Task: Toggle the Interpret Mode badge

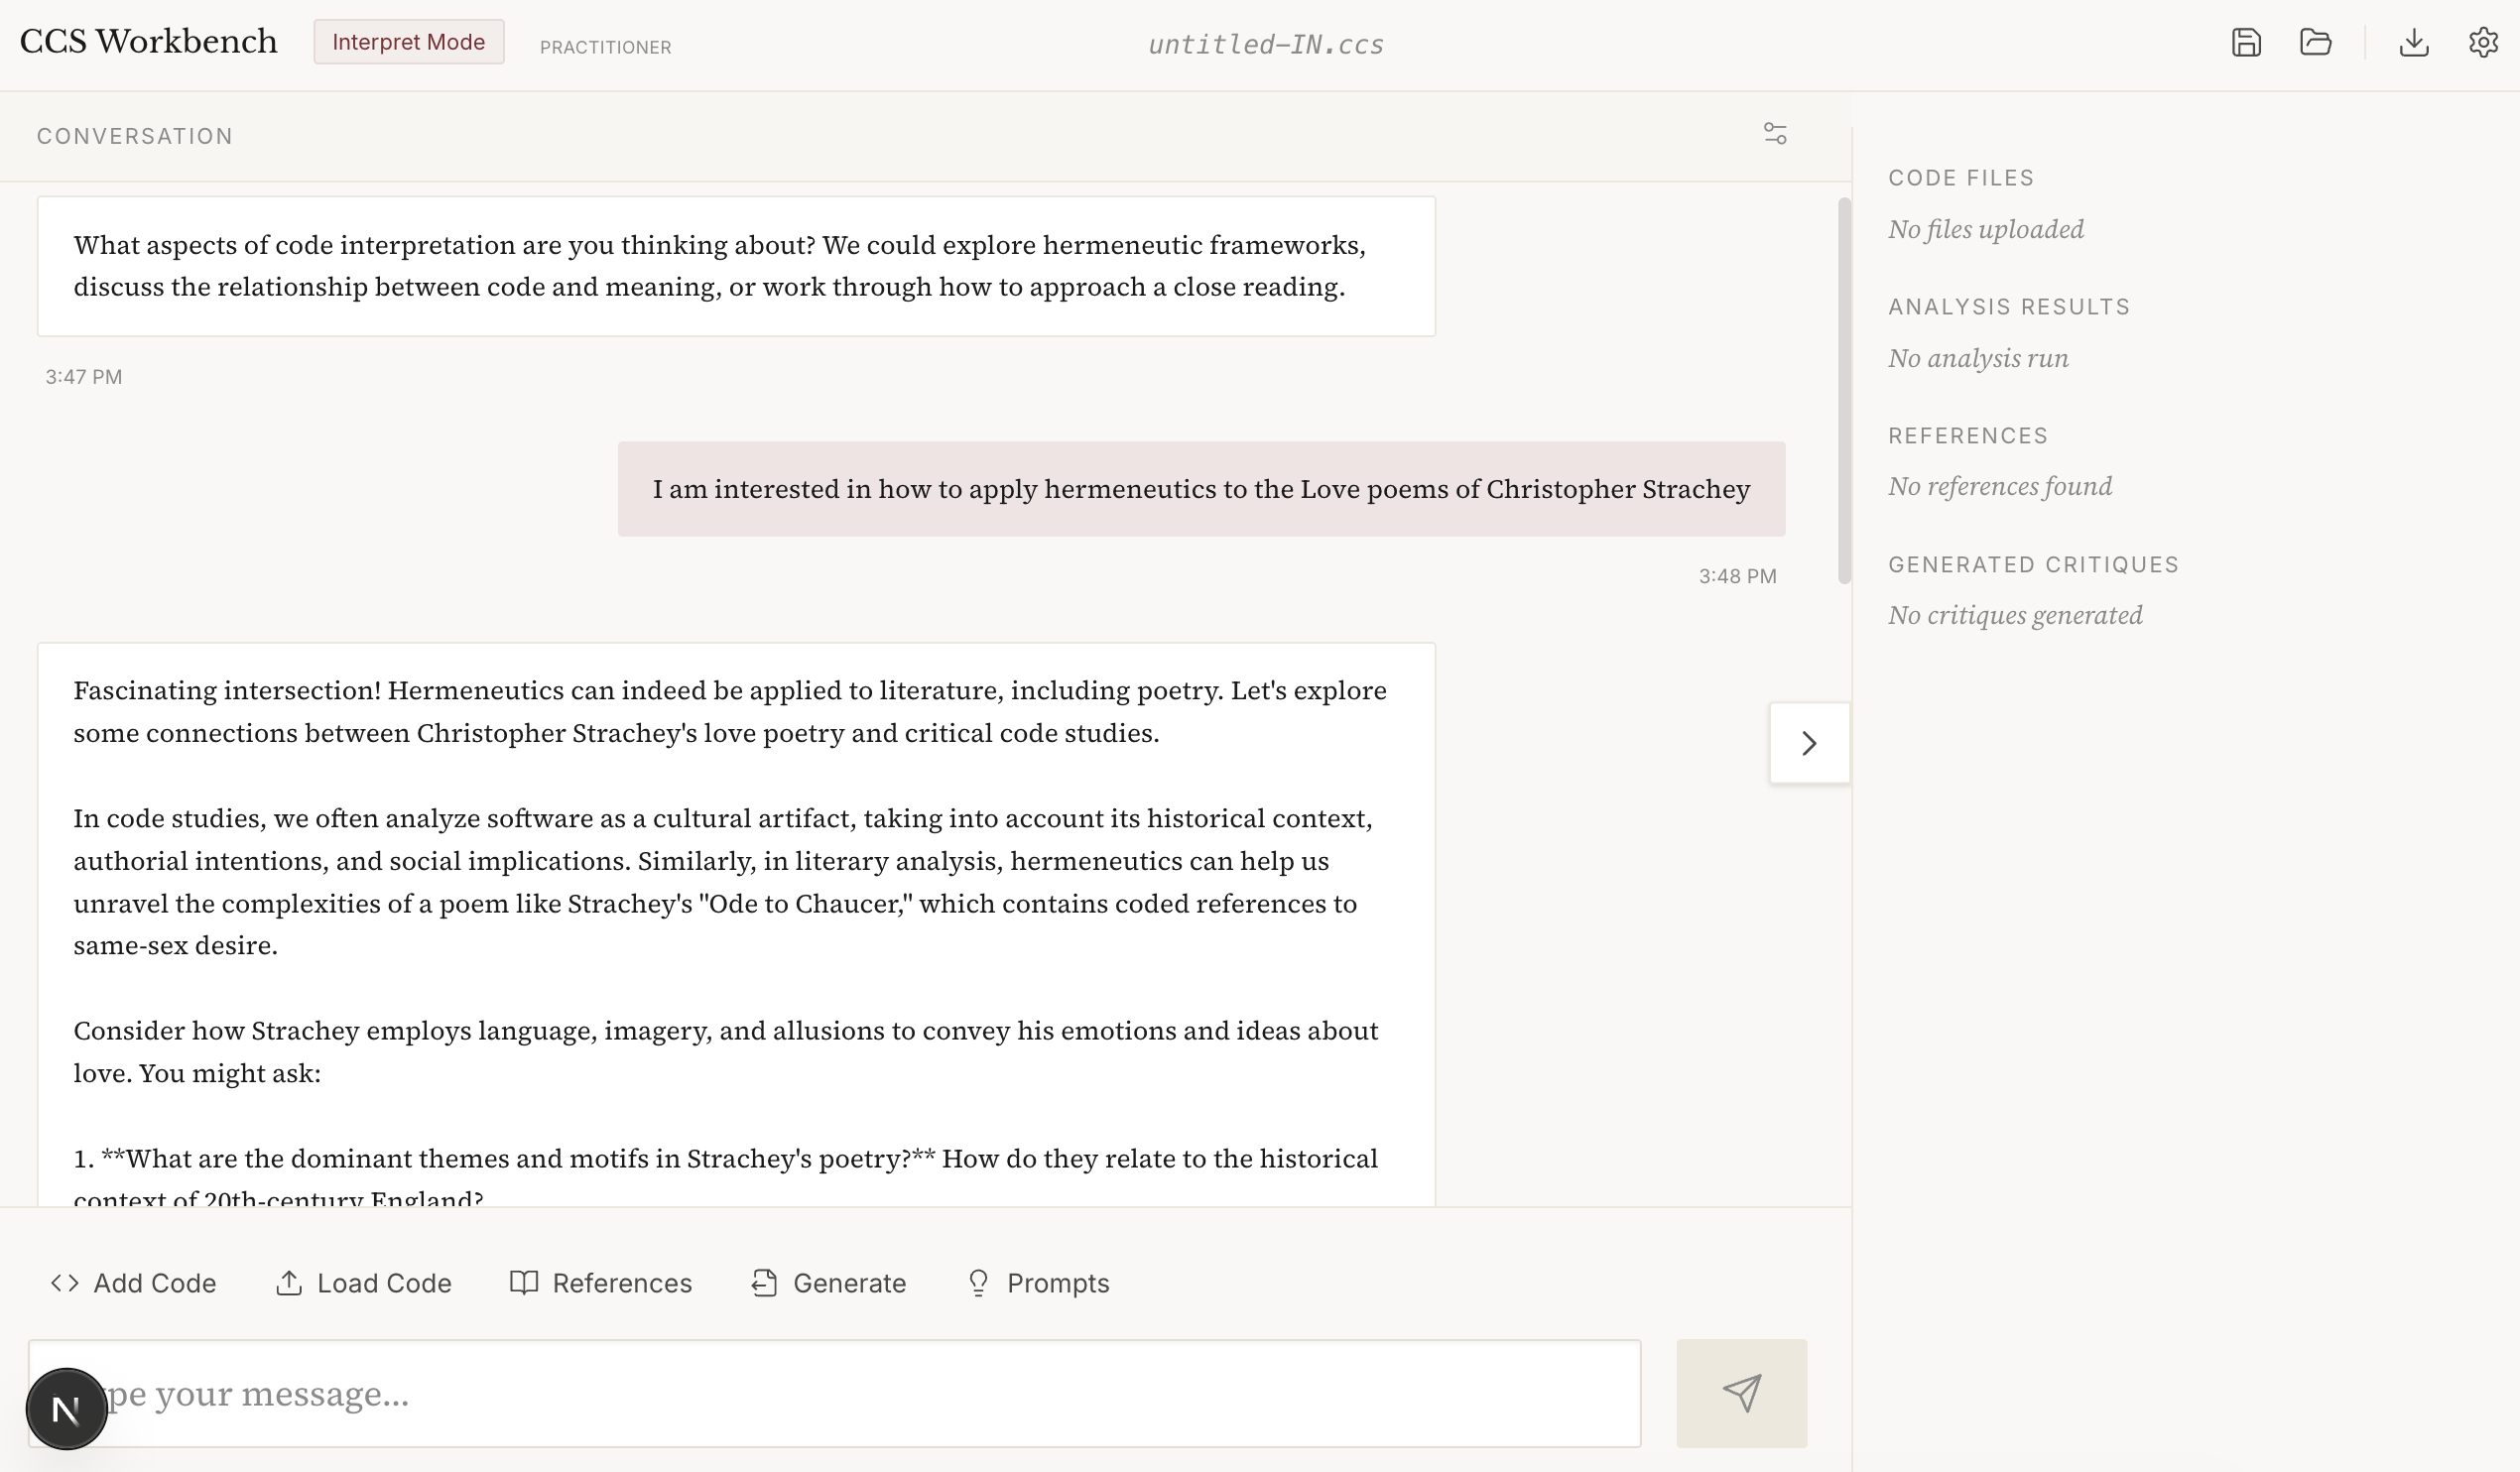Action: click(x=408, y=42)
